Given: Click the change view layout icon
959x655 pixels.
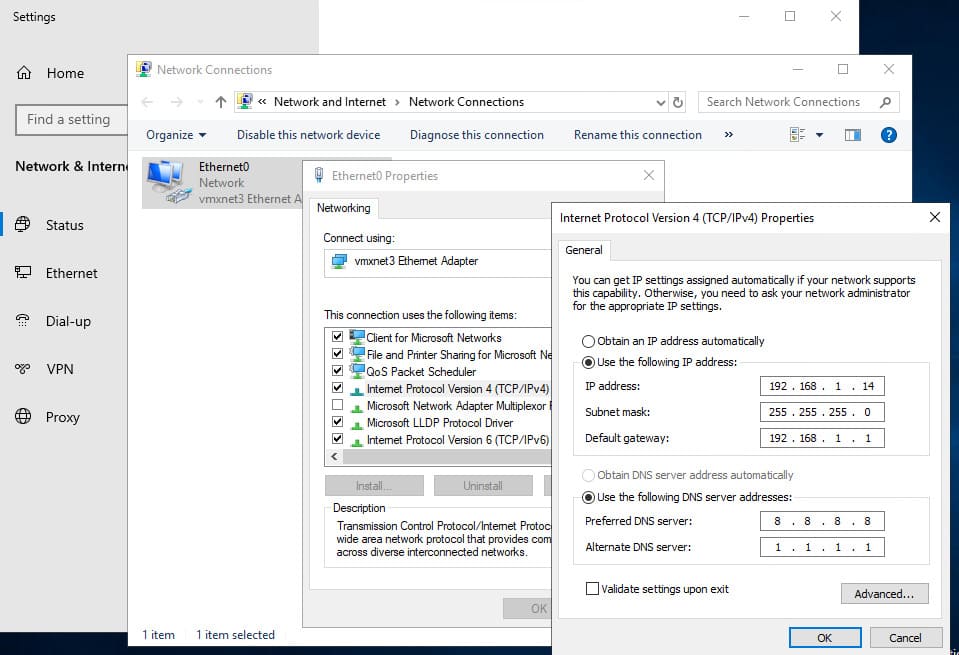Looking at the screenshot, I should pos(798,135).
